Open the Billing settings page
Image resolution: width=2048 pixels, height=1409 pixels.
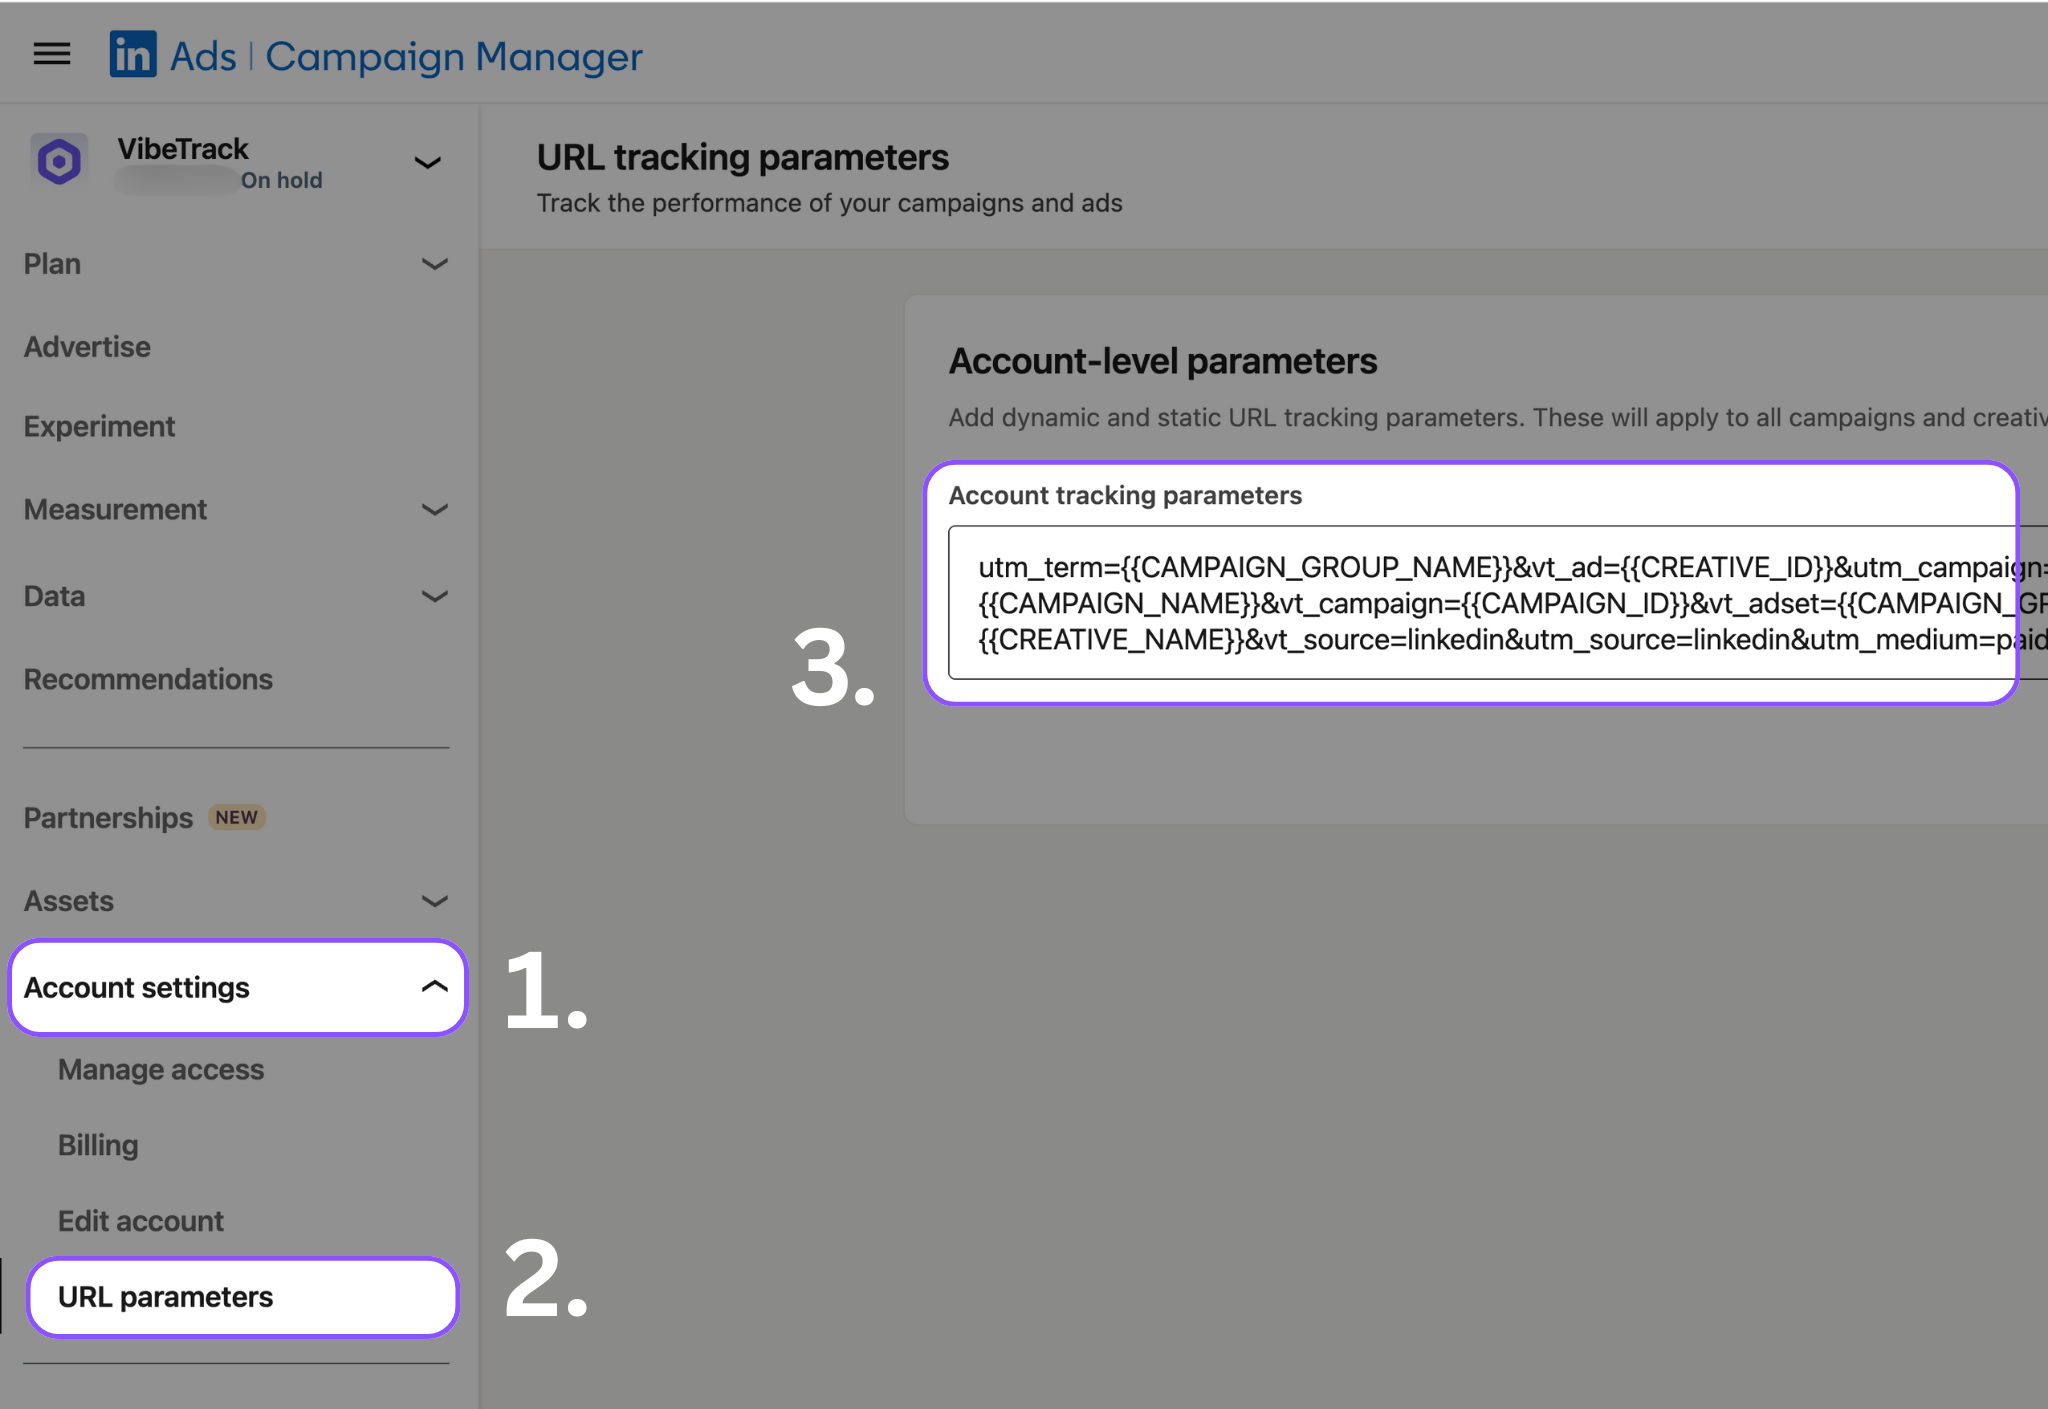tap(98, 1146)
